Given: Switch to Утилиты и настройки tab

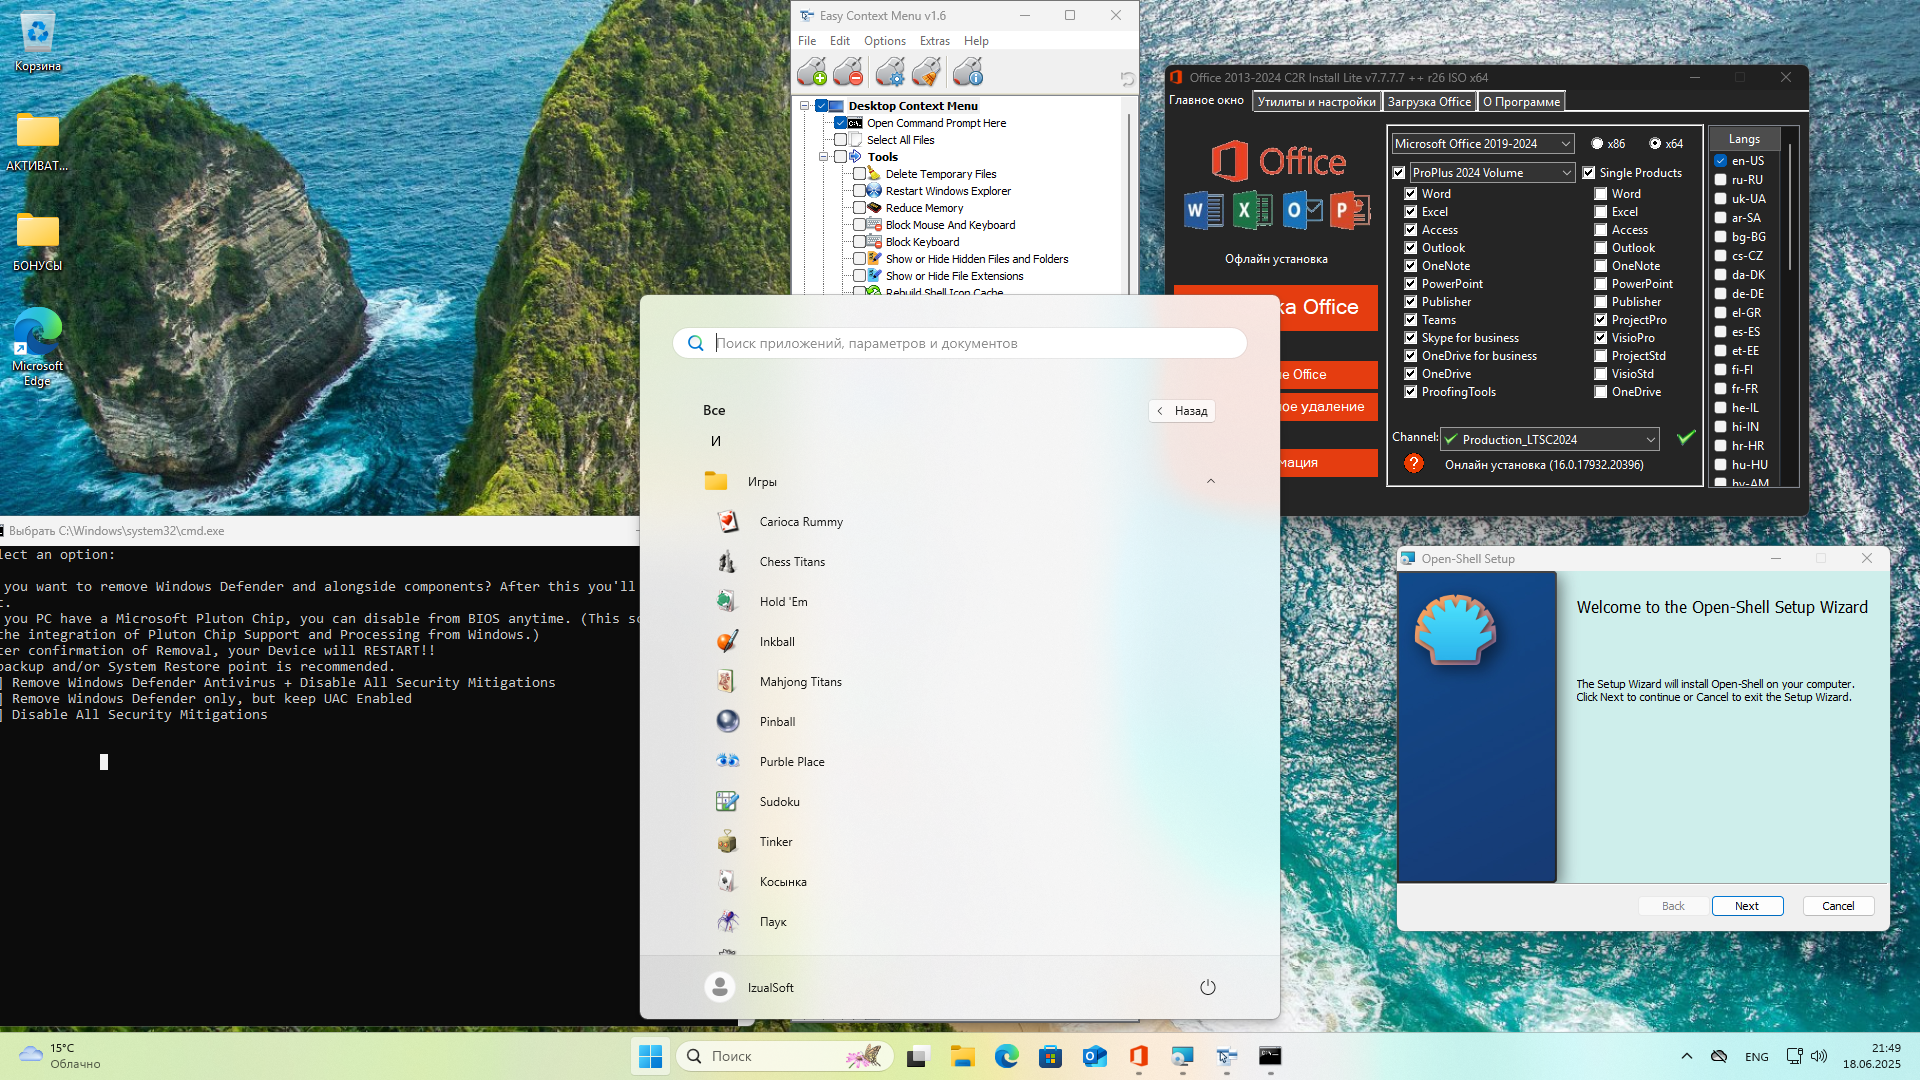Looking at the screenshot, I should coord(1316,102).
